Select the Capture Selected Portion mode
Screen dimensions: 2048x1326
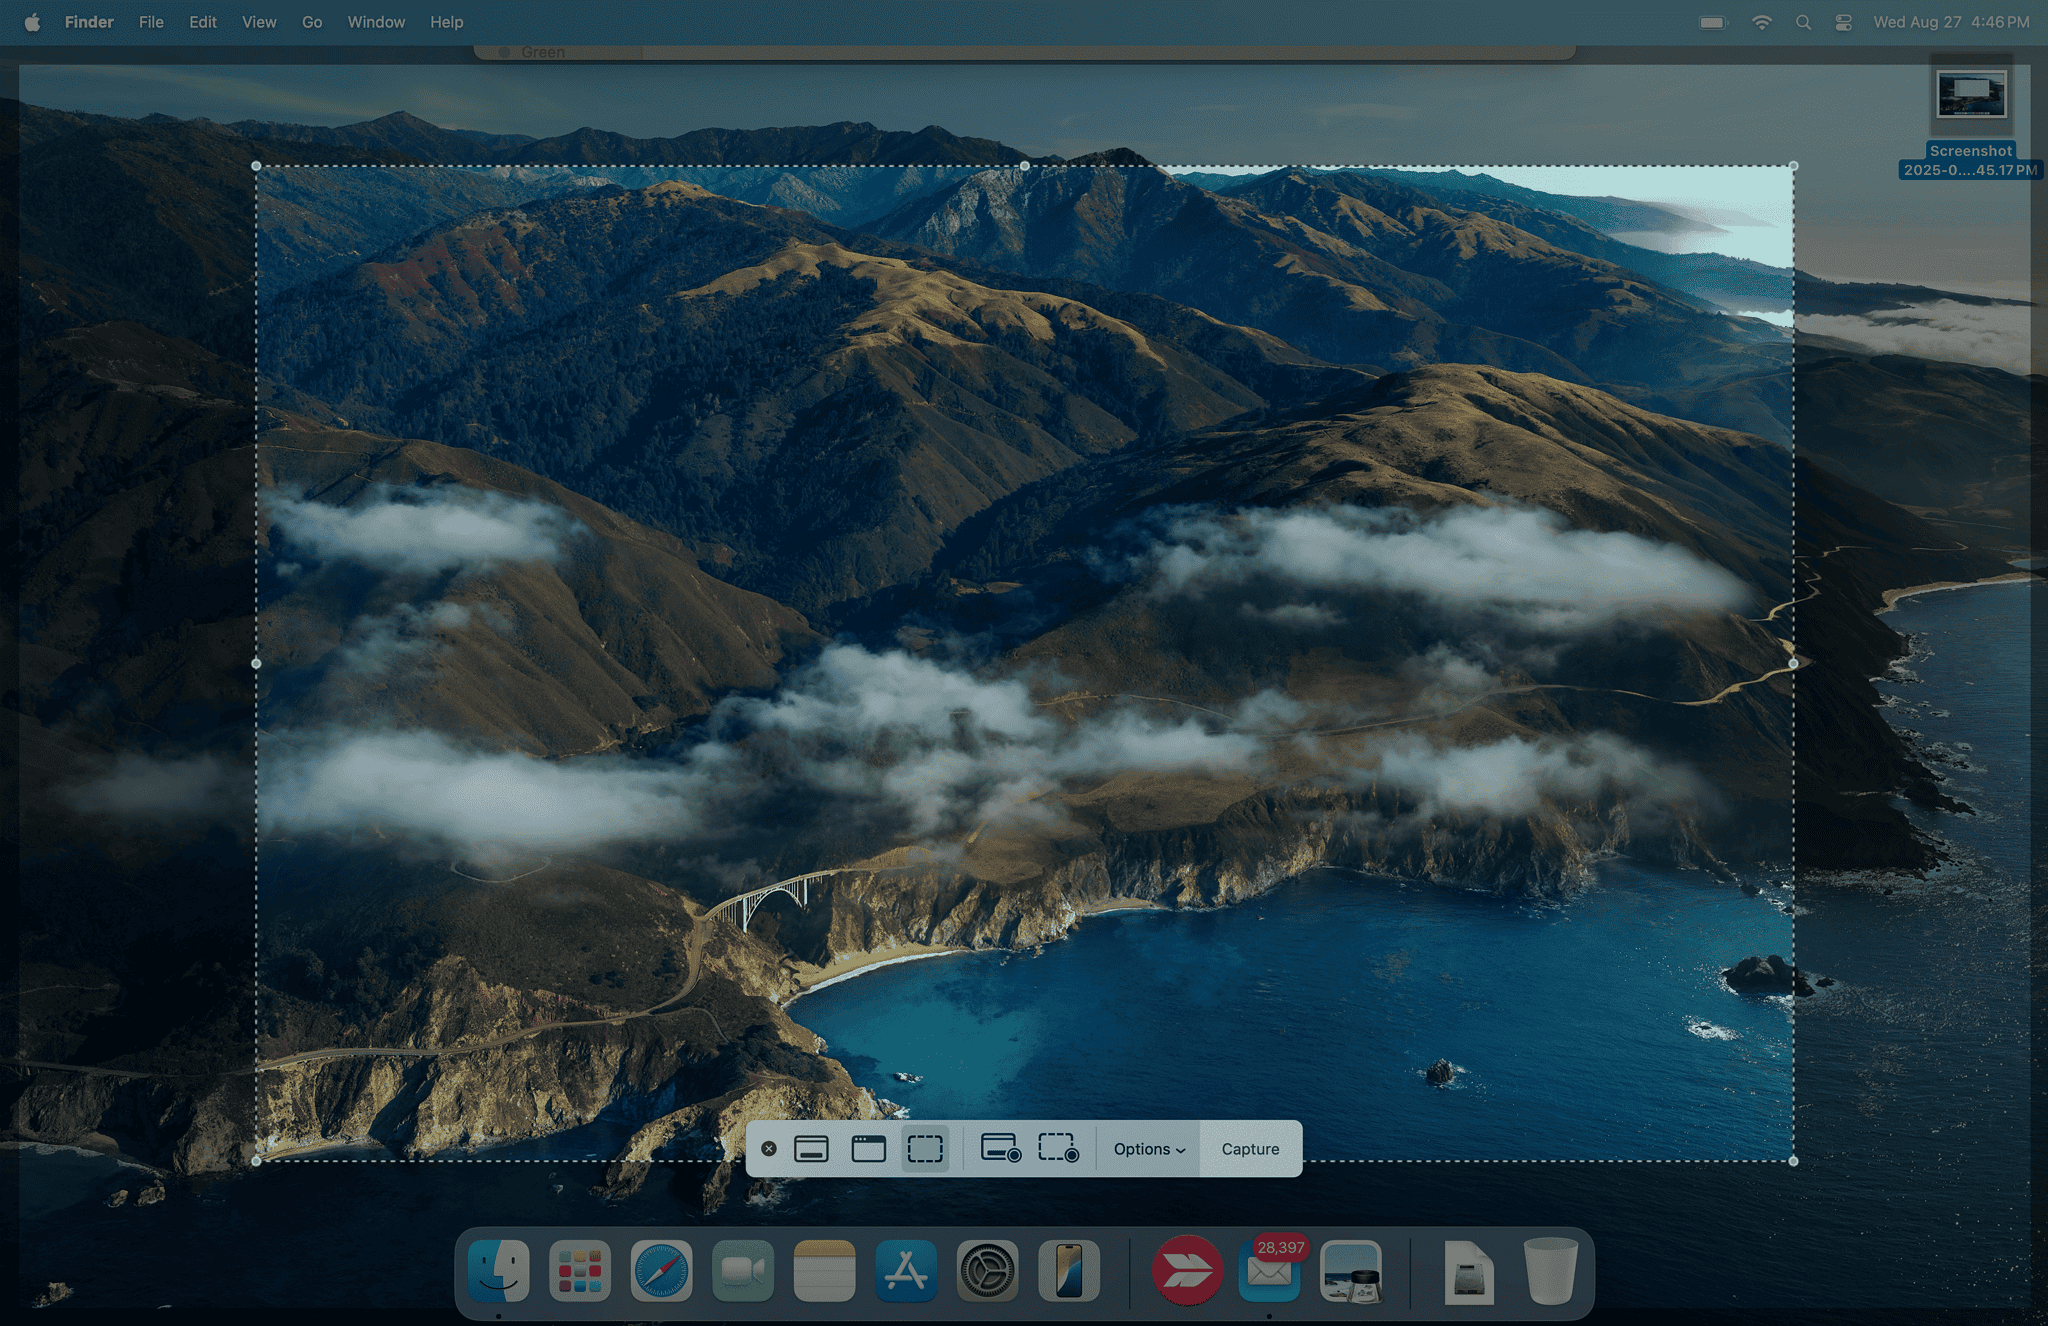pyautogui.click(x=924, y=1148)
